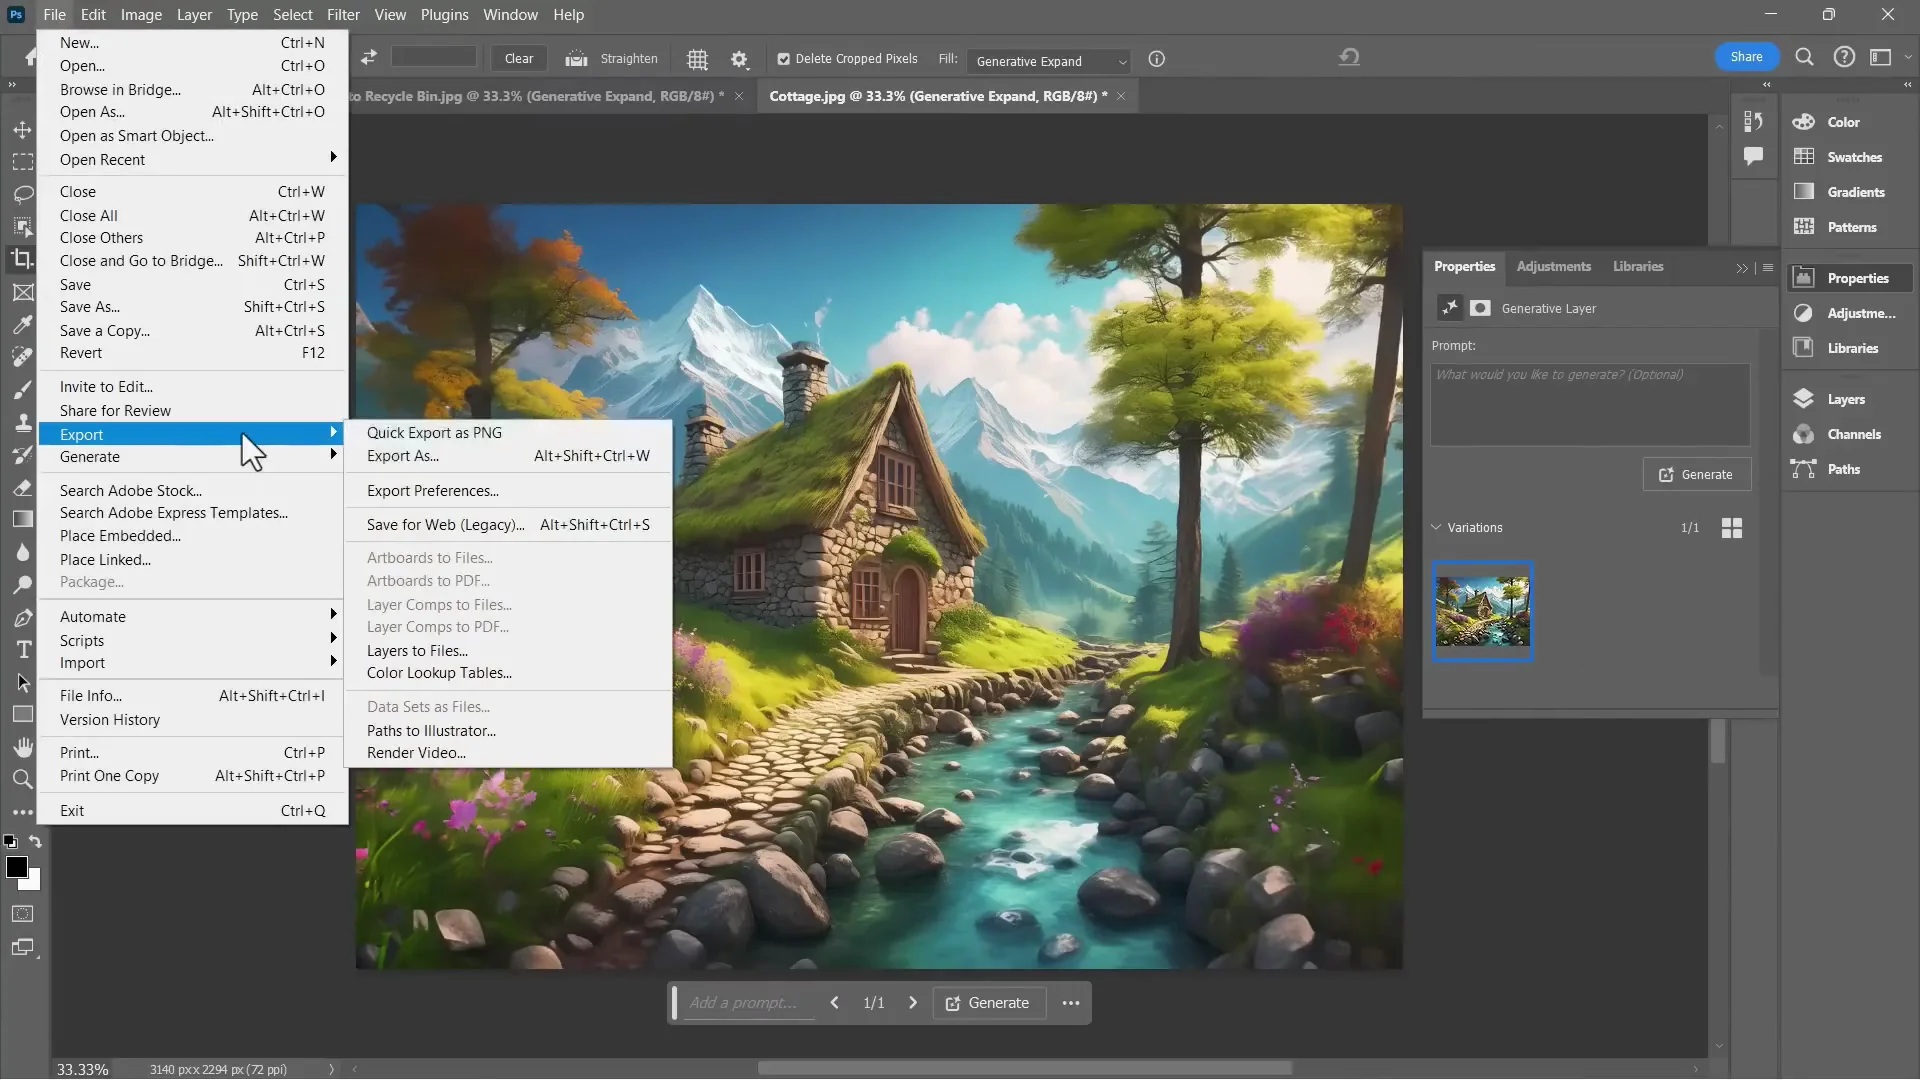Select the Lasso tool
This screenshot has width=1920, height=1080.
coord(22,194)
